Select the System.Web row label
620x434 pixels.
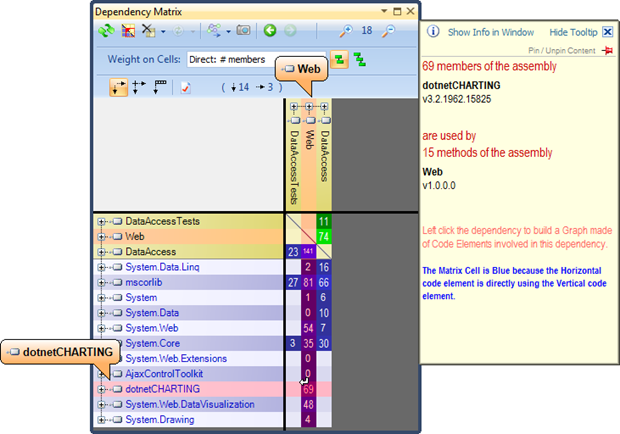tap(152, 328)
